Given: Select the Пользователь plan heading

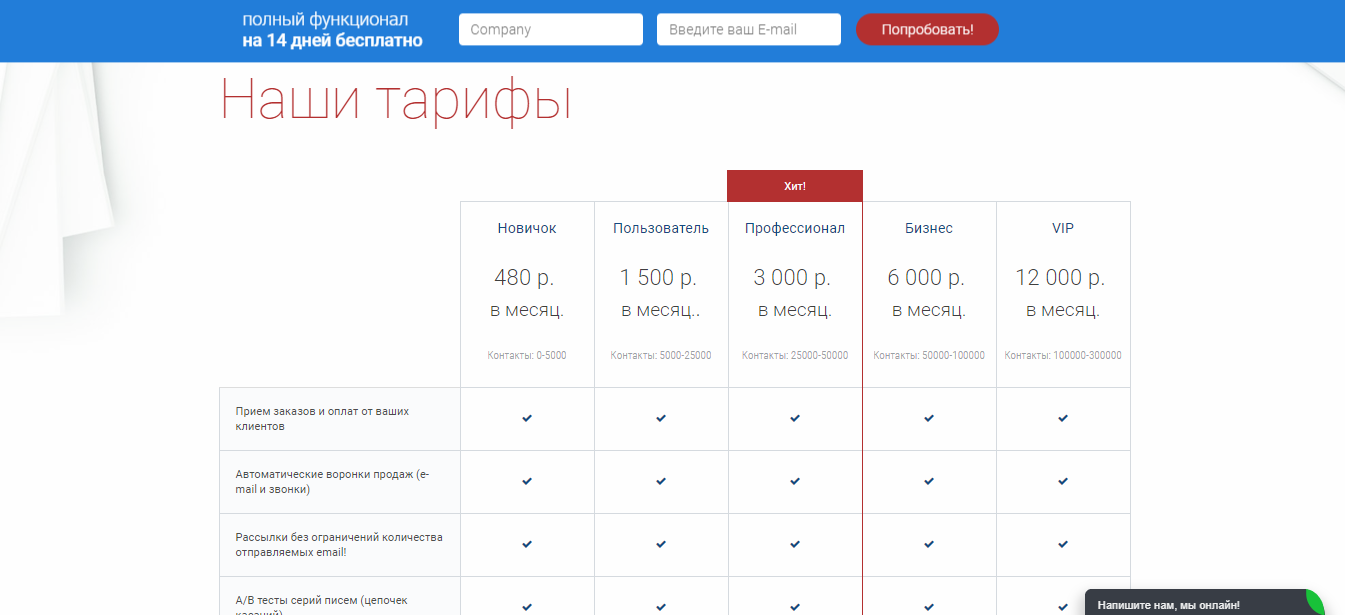Looking at the screenshot, I should 661,228.
